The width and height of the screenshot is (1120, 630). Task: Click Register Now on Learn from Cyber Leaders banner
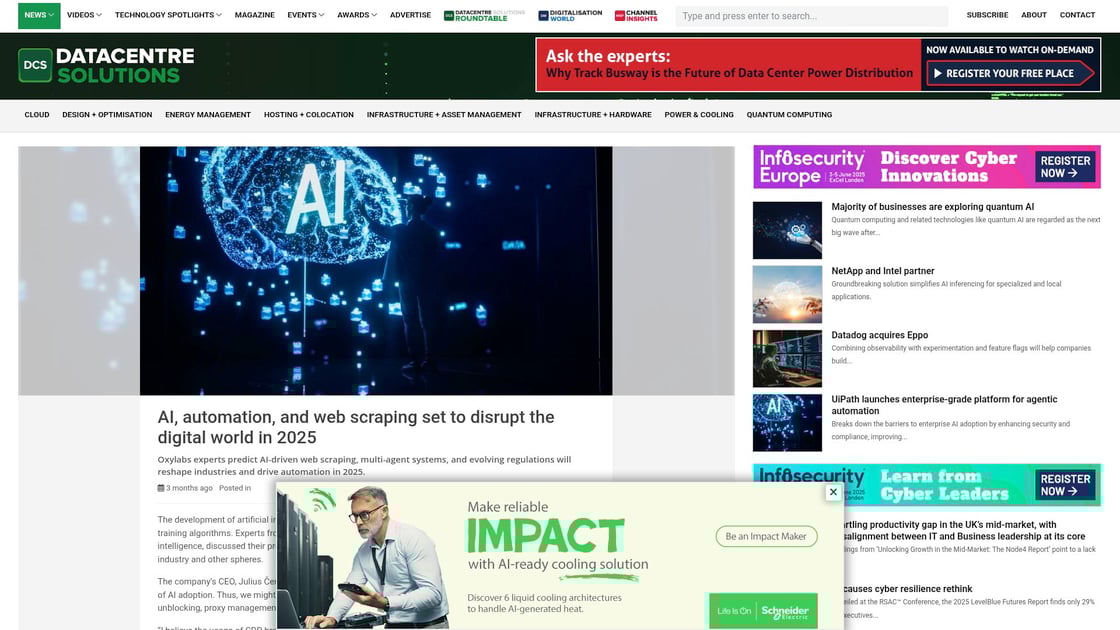(x=1065, y=485)
